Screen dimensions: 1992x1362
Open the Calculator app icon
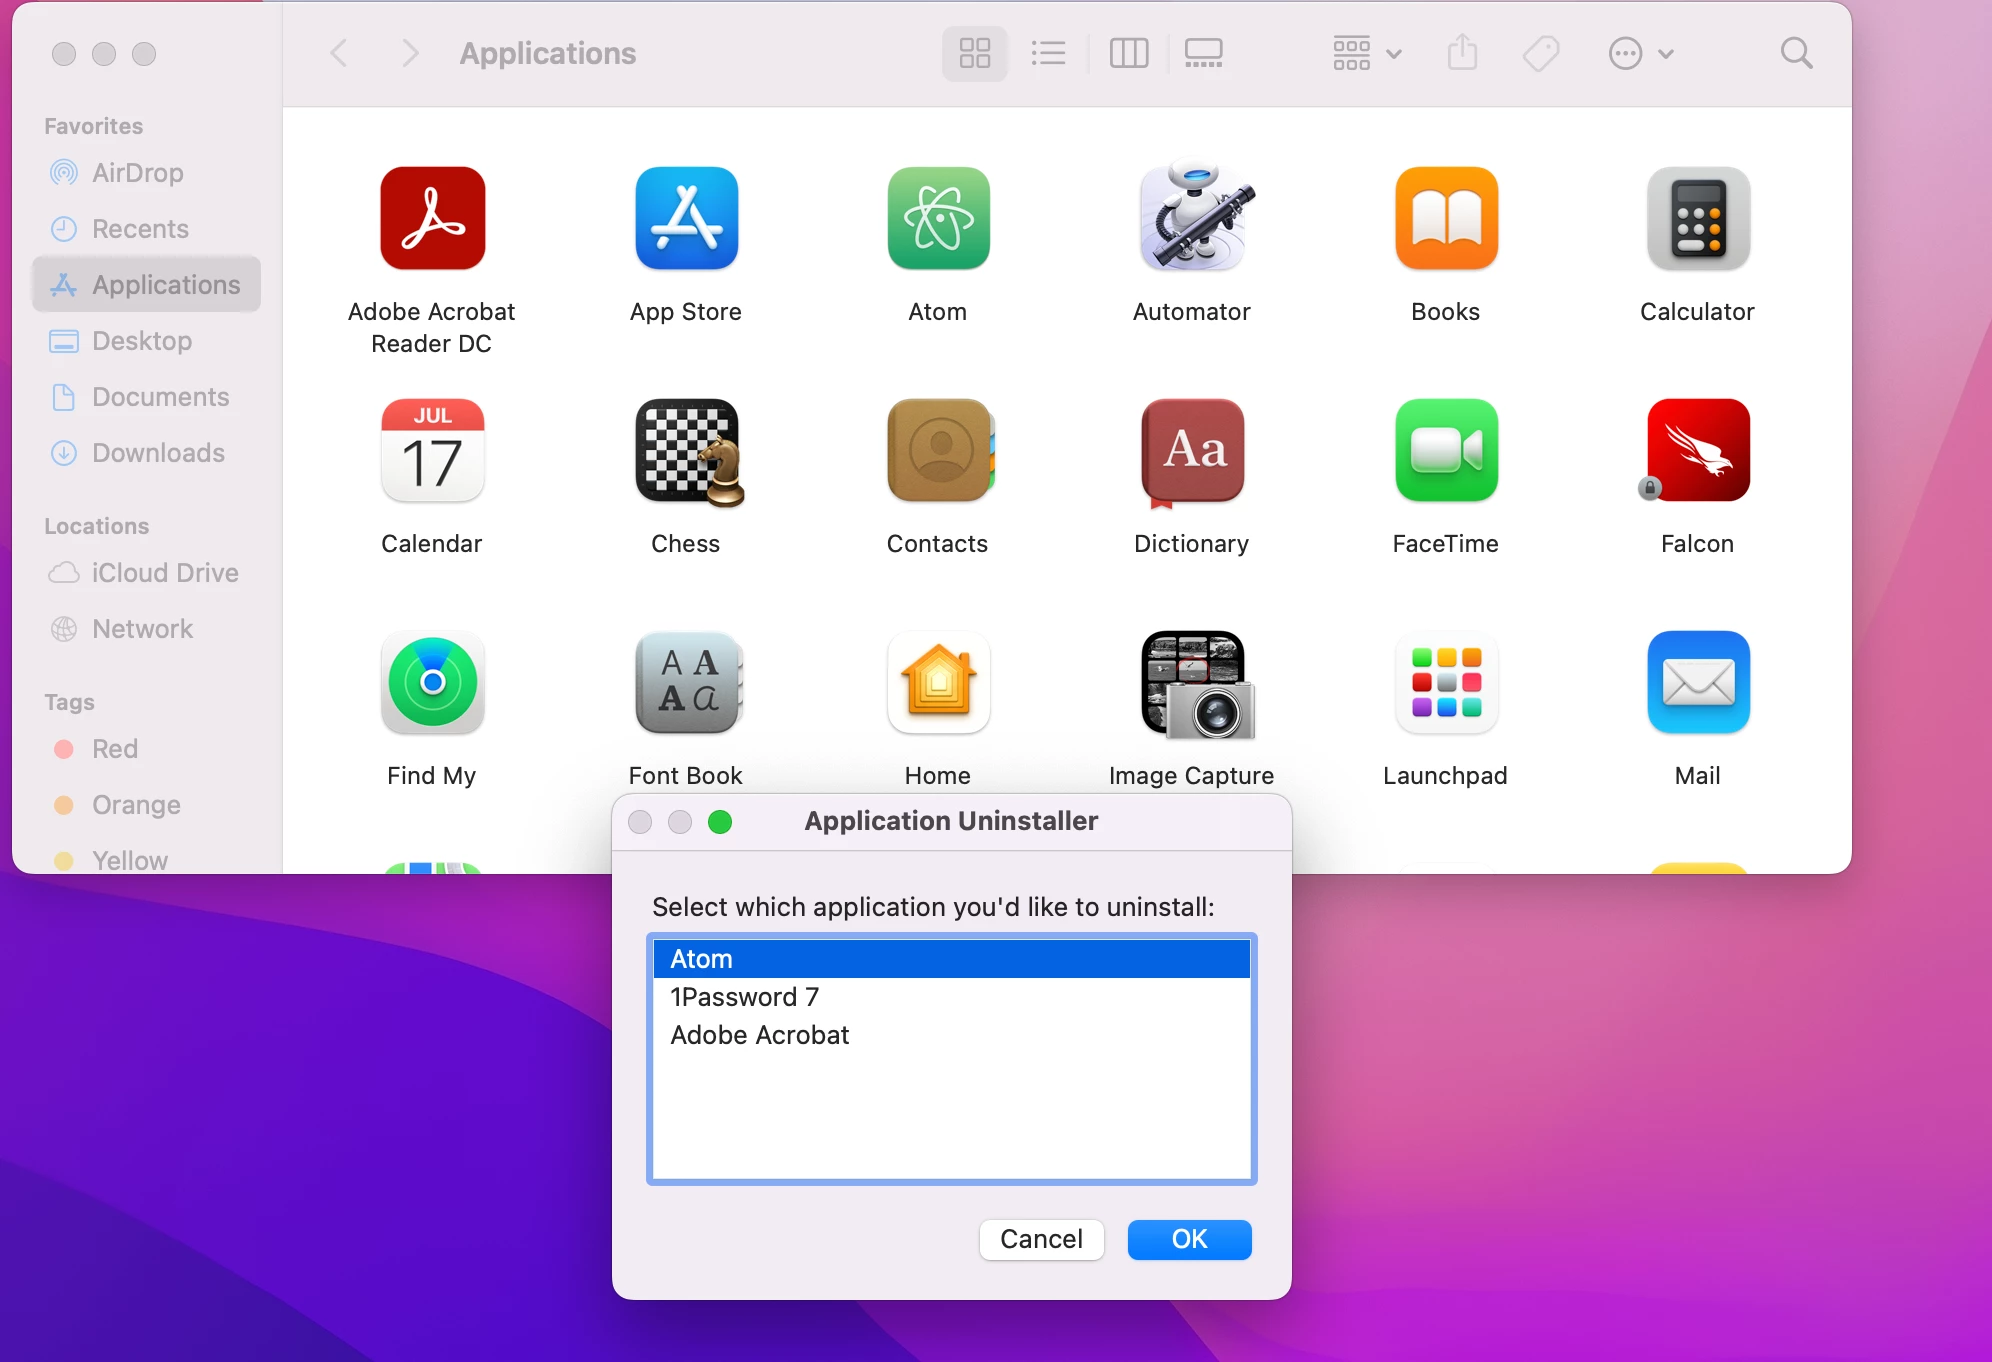pos(1698,218)
